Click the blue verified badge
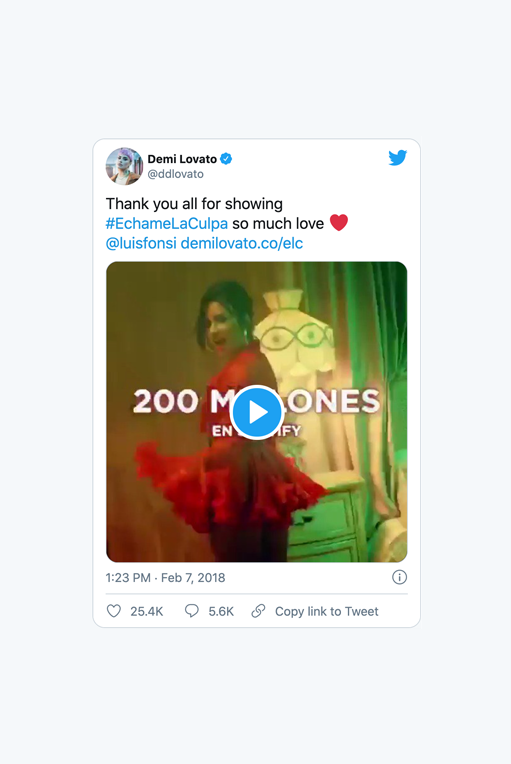The image size is (511, 764). coord(226,159)
